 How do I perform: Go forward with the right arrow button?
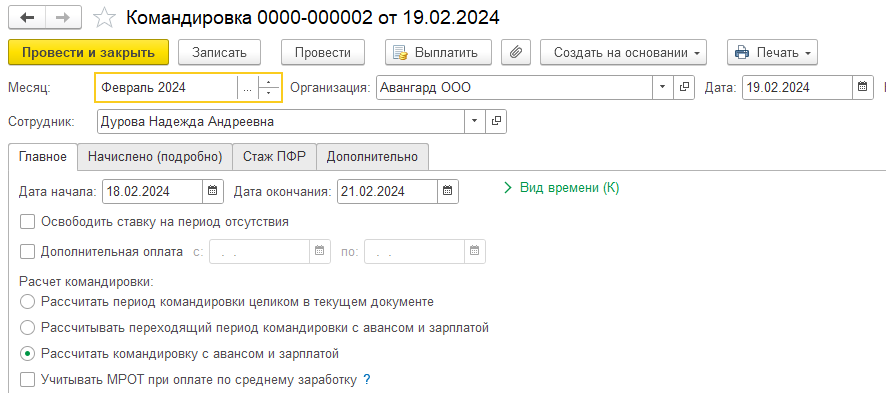coord(63,18)
